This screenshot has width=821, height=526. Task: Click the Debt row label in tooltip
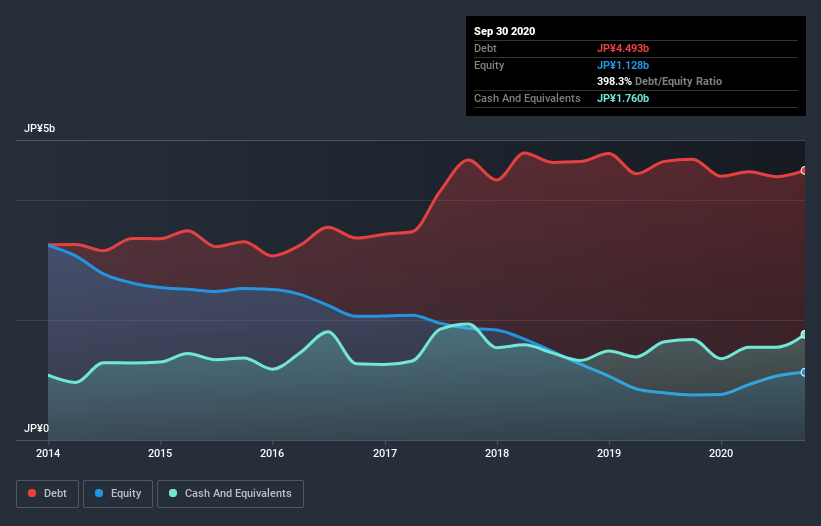point(485,48)
